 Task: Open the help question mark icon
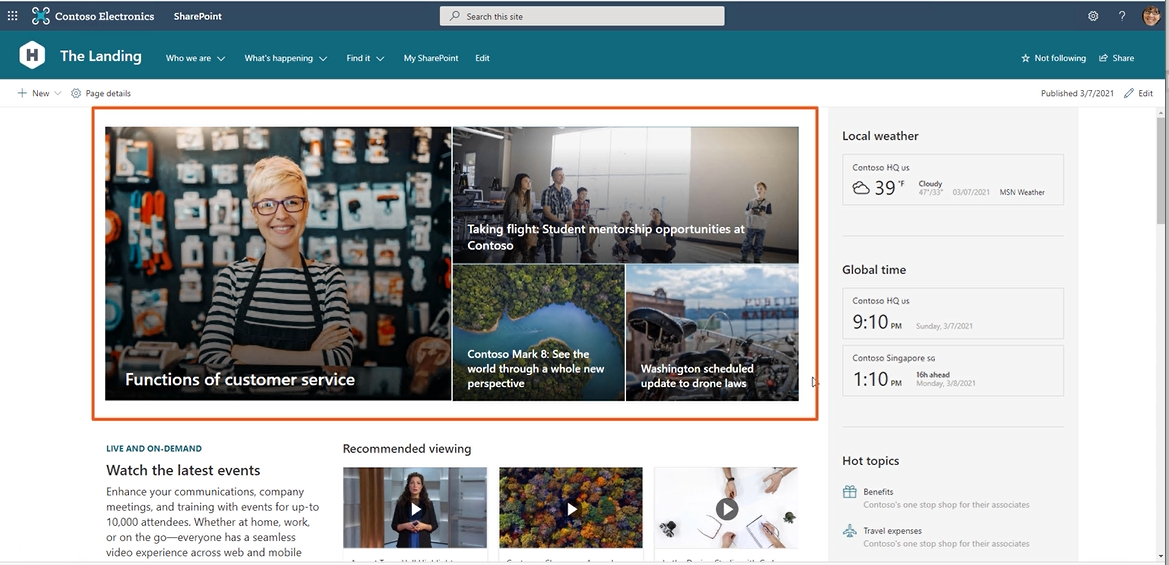point(1122,16)
